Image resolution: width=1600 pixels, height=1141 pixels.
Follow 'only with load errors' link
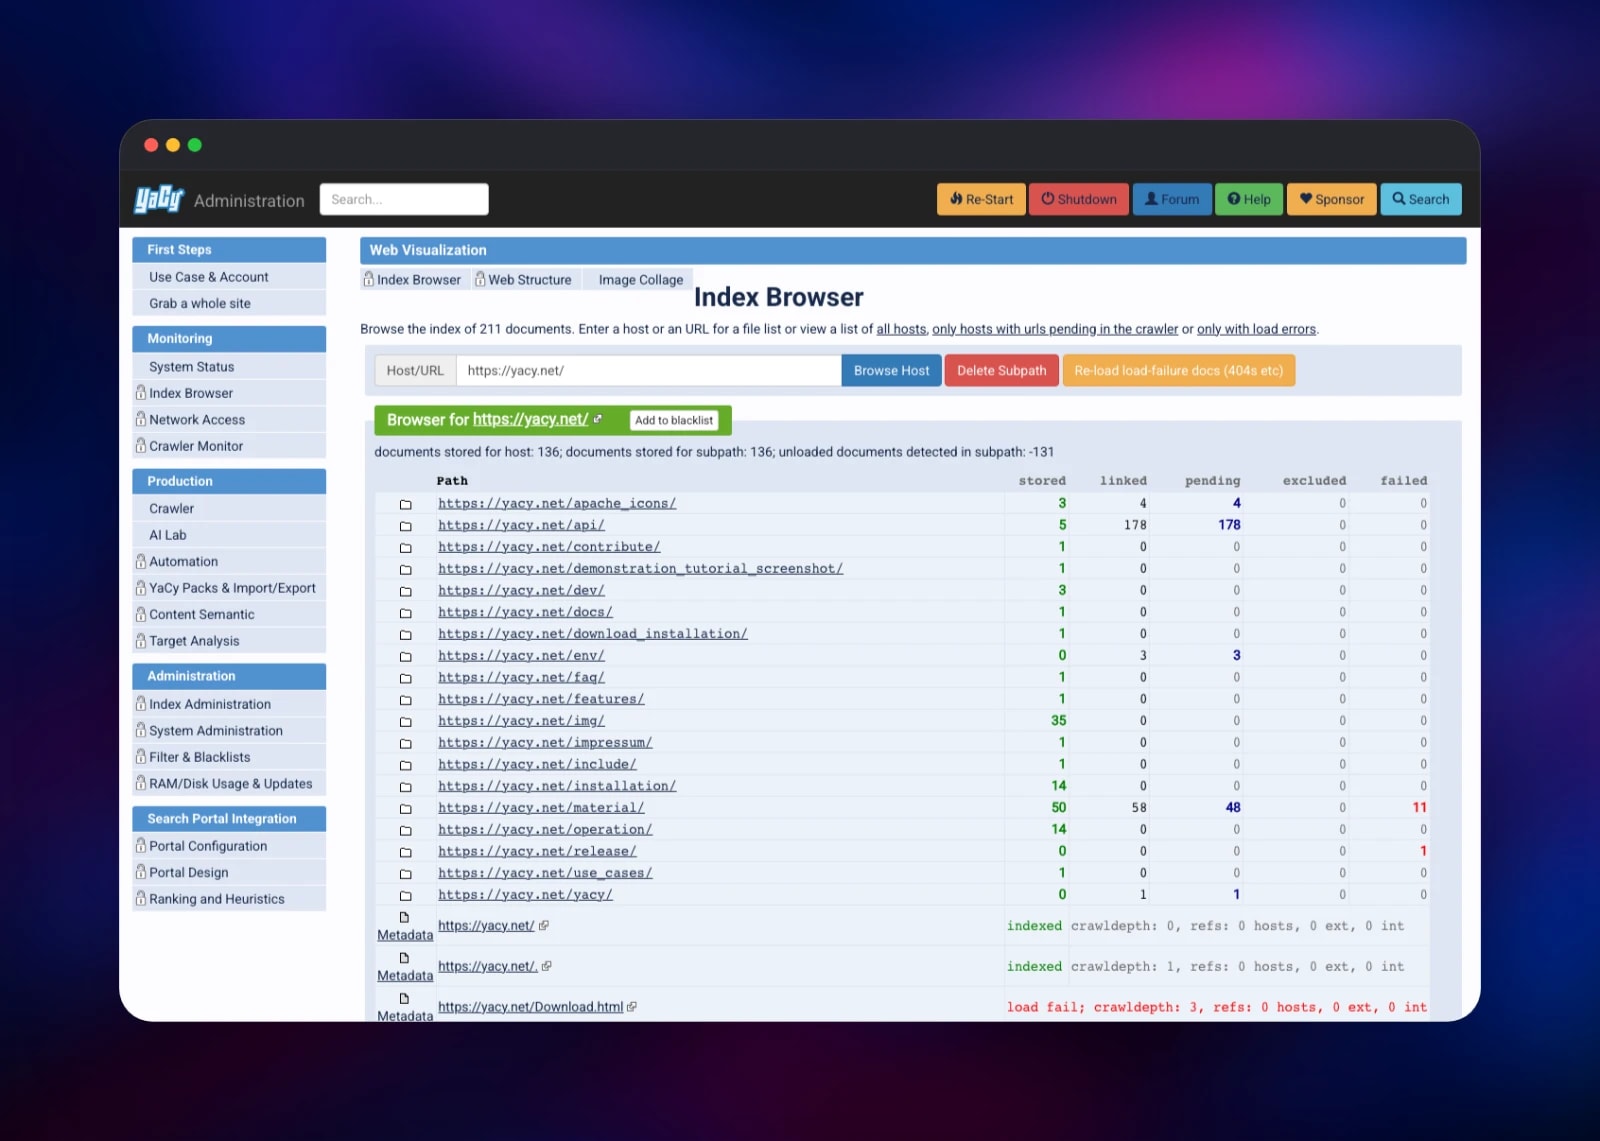[1256, 329]
